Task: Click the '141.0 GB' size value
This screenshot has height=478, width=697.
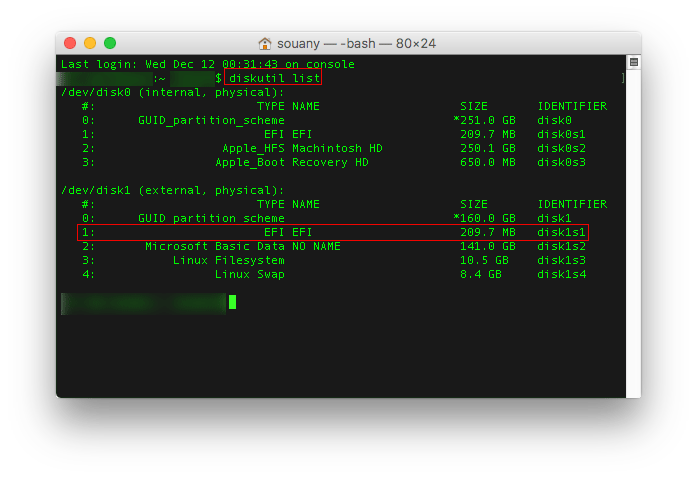Action: (x=488, y=246)
